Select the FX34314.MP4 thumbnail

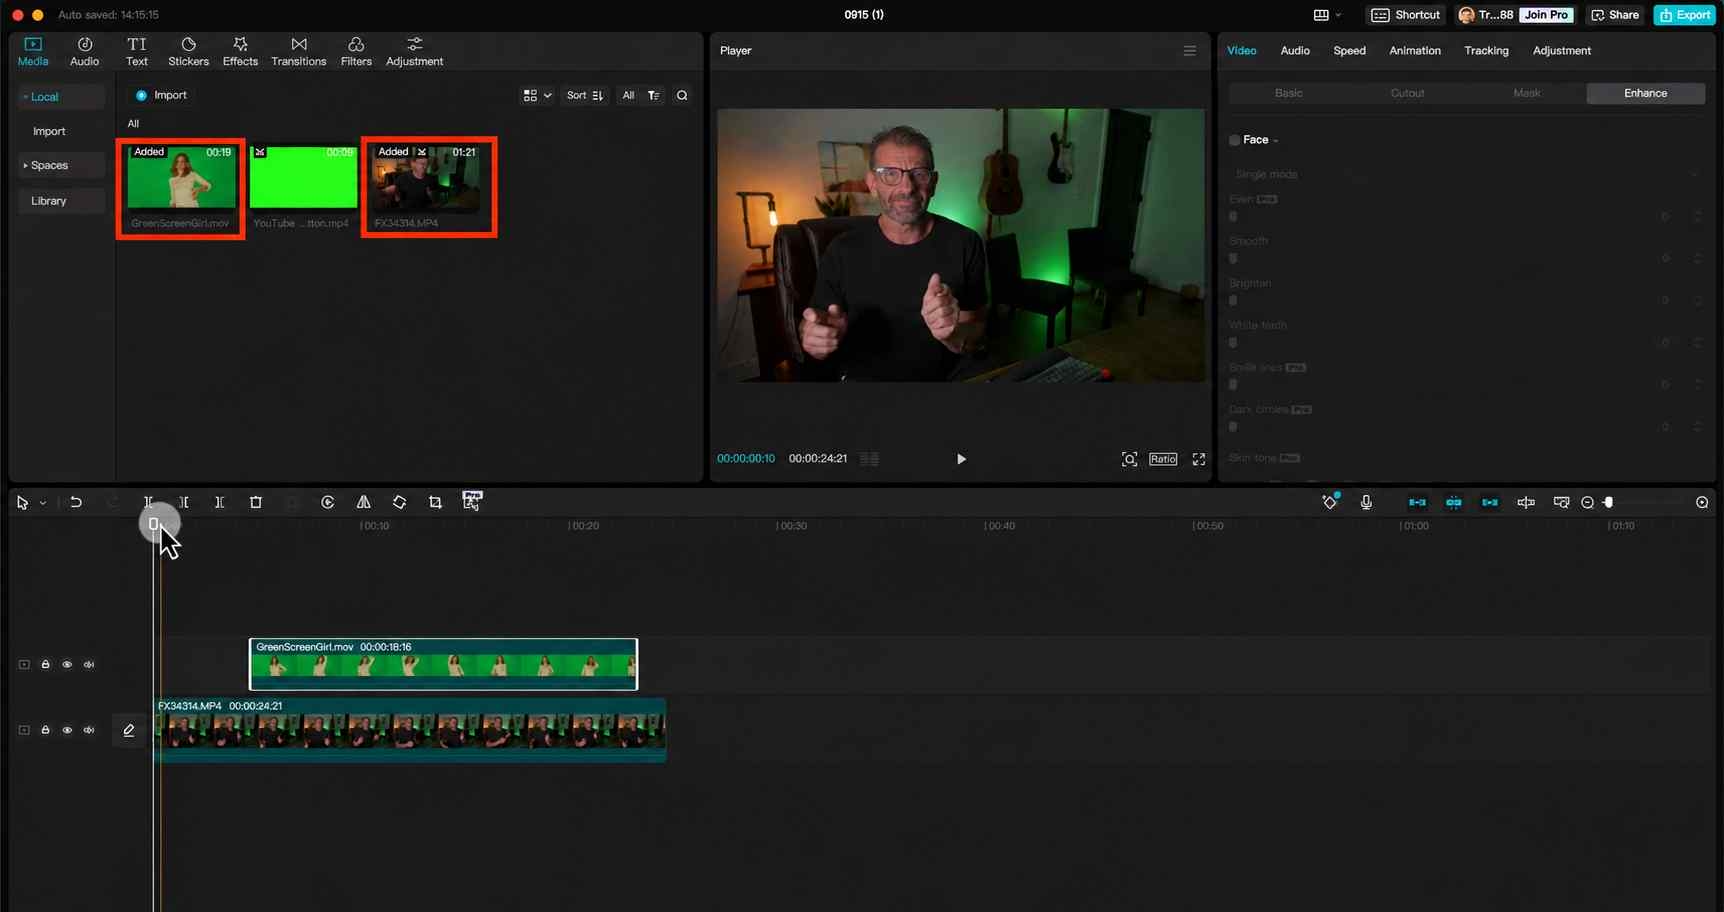[427, 178]
